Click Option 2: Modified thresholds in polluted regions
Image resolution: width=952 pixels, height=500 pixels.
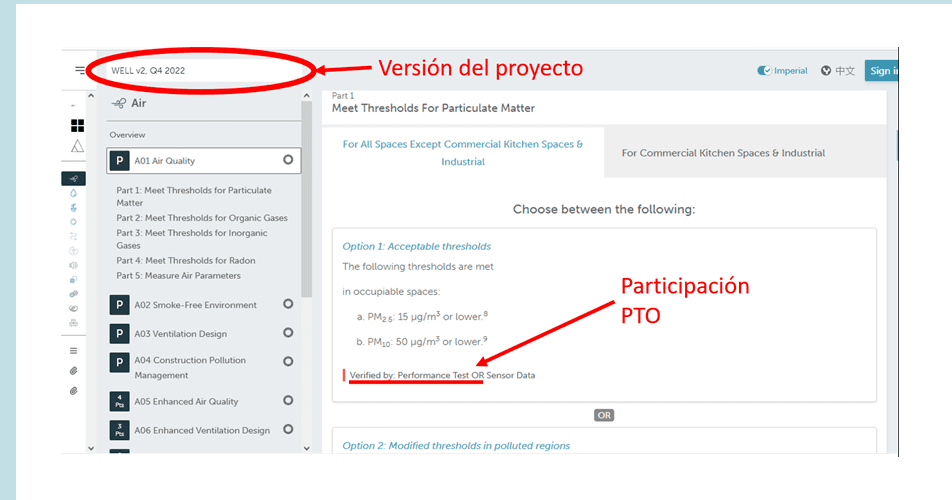[456, 445]
